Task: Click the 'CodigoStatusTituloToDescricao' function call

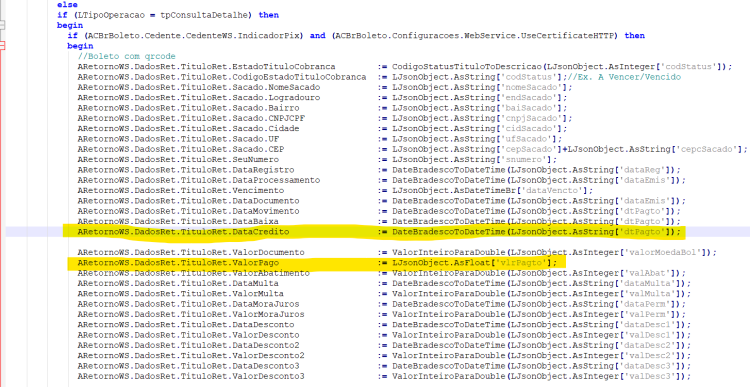Action: tap(467, 66)
